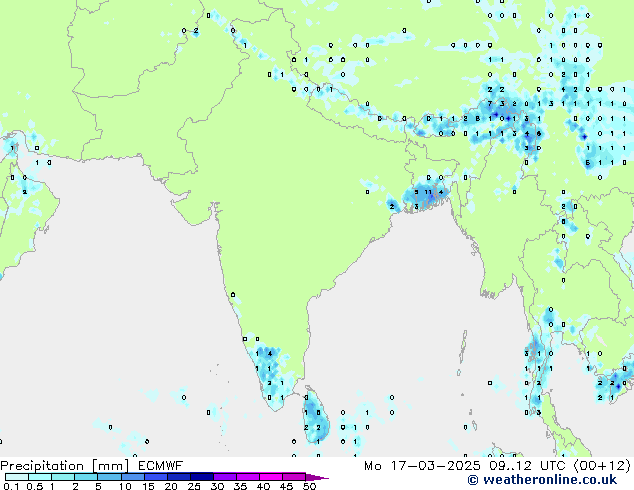Click the 1–2 mm legend color swatch
Viewport: 634px width, 490px height.
(63, 477)
